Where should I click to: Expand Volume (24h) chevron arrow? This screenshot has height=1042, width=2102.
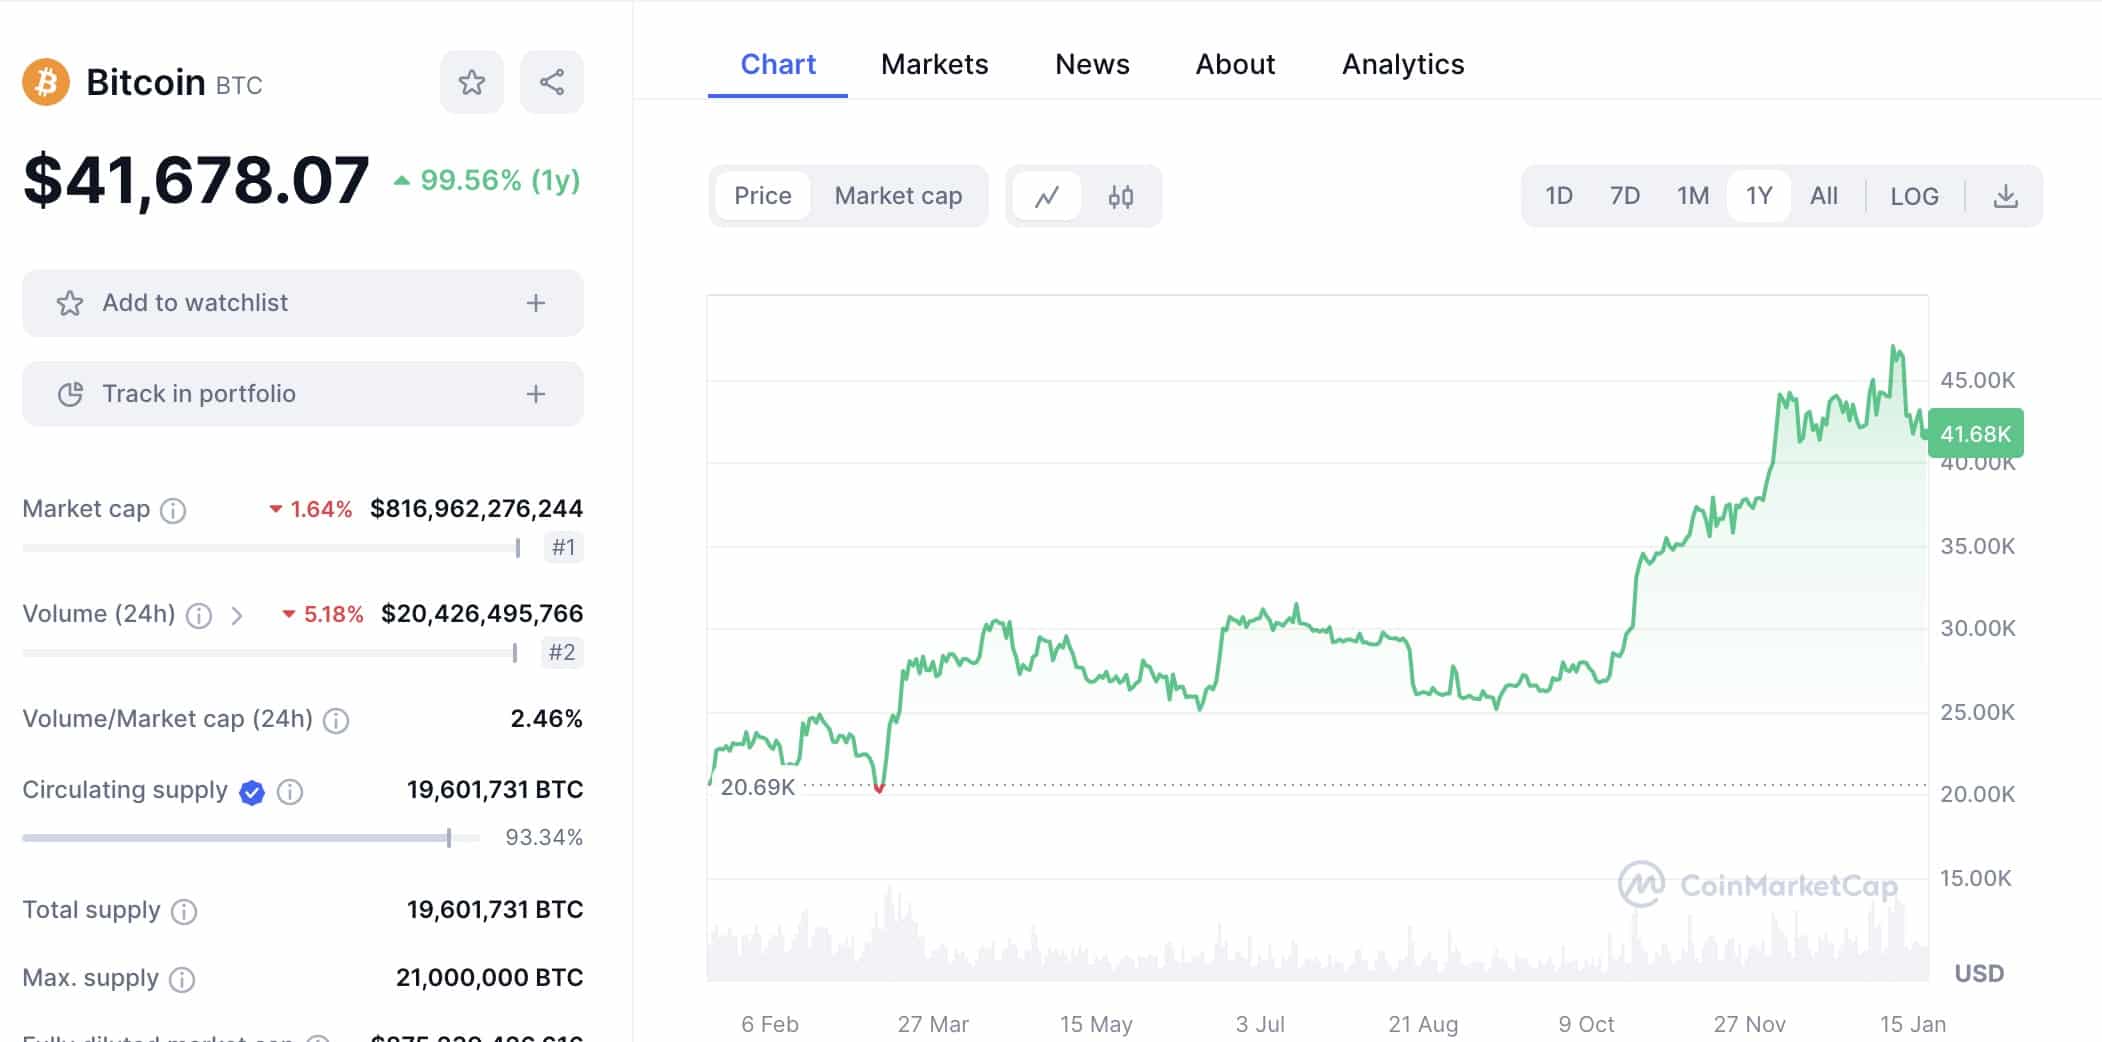237,616
